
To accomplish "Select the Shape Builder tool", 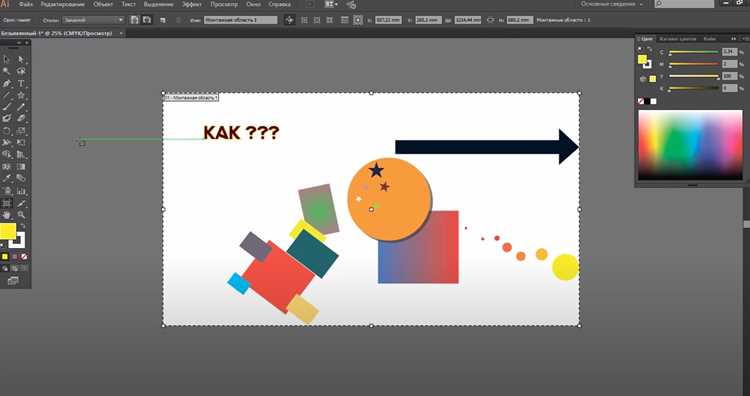I will pos(7,154).
